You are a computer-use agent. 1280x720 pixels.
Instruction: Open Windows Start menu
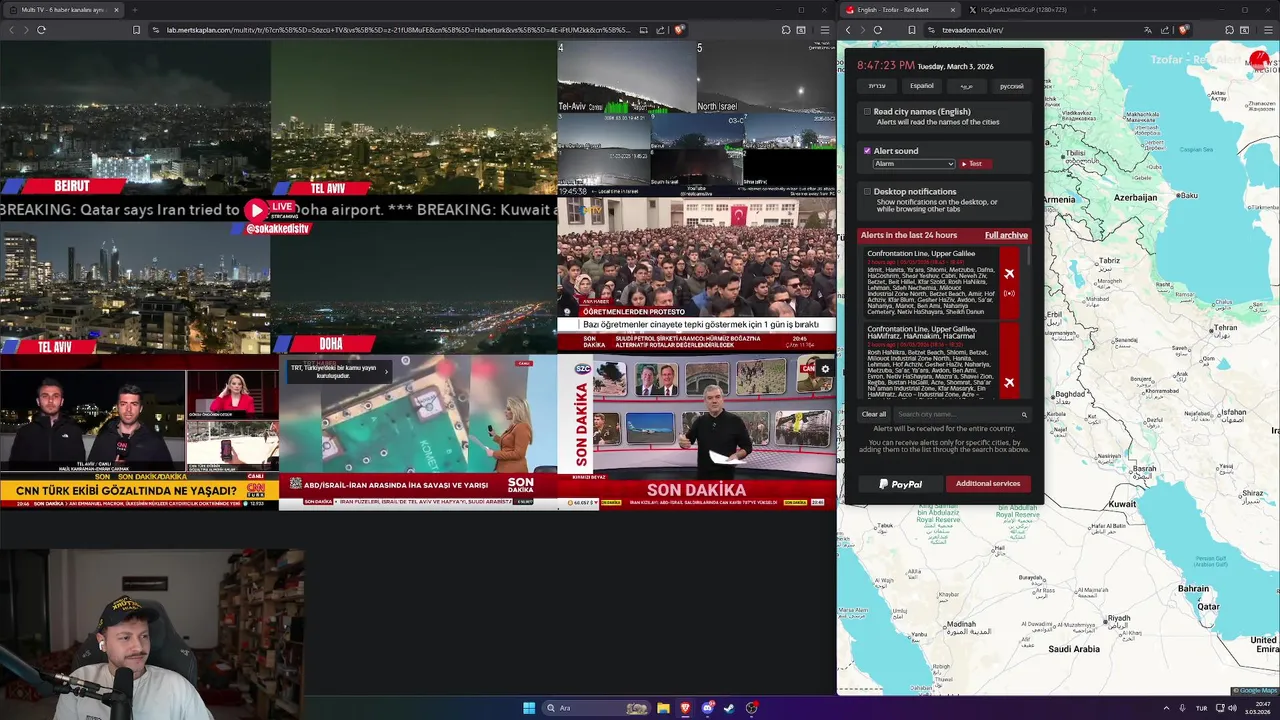tap(529, 708)
